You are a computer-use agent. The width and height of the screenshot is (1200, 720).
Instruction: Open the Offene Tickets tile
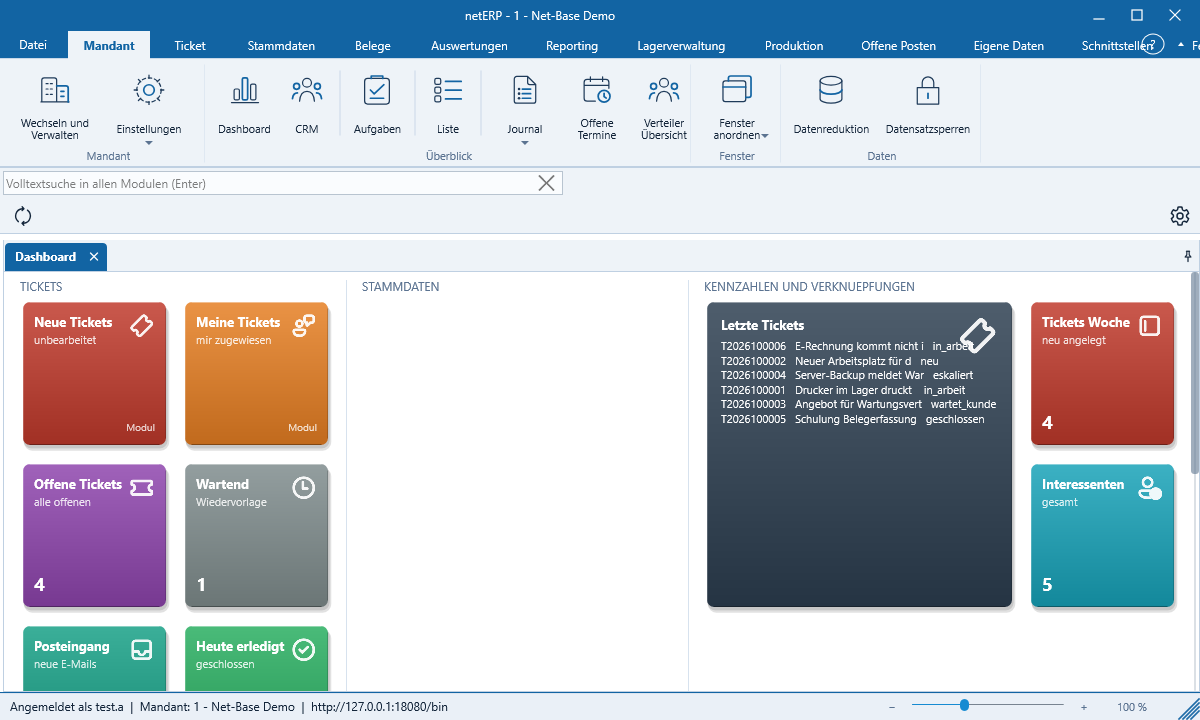pyautogui.click(x=95, y=536)
